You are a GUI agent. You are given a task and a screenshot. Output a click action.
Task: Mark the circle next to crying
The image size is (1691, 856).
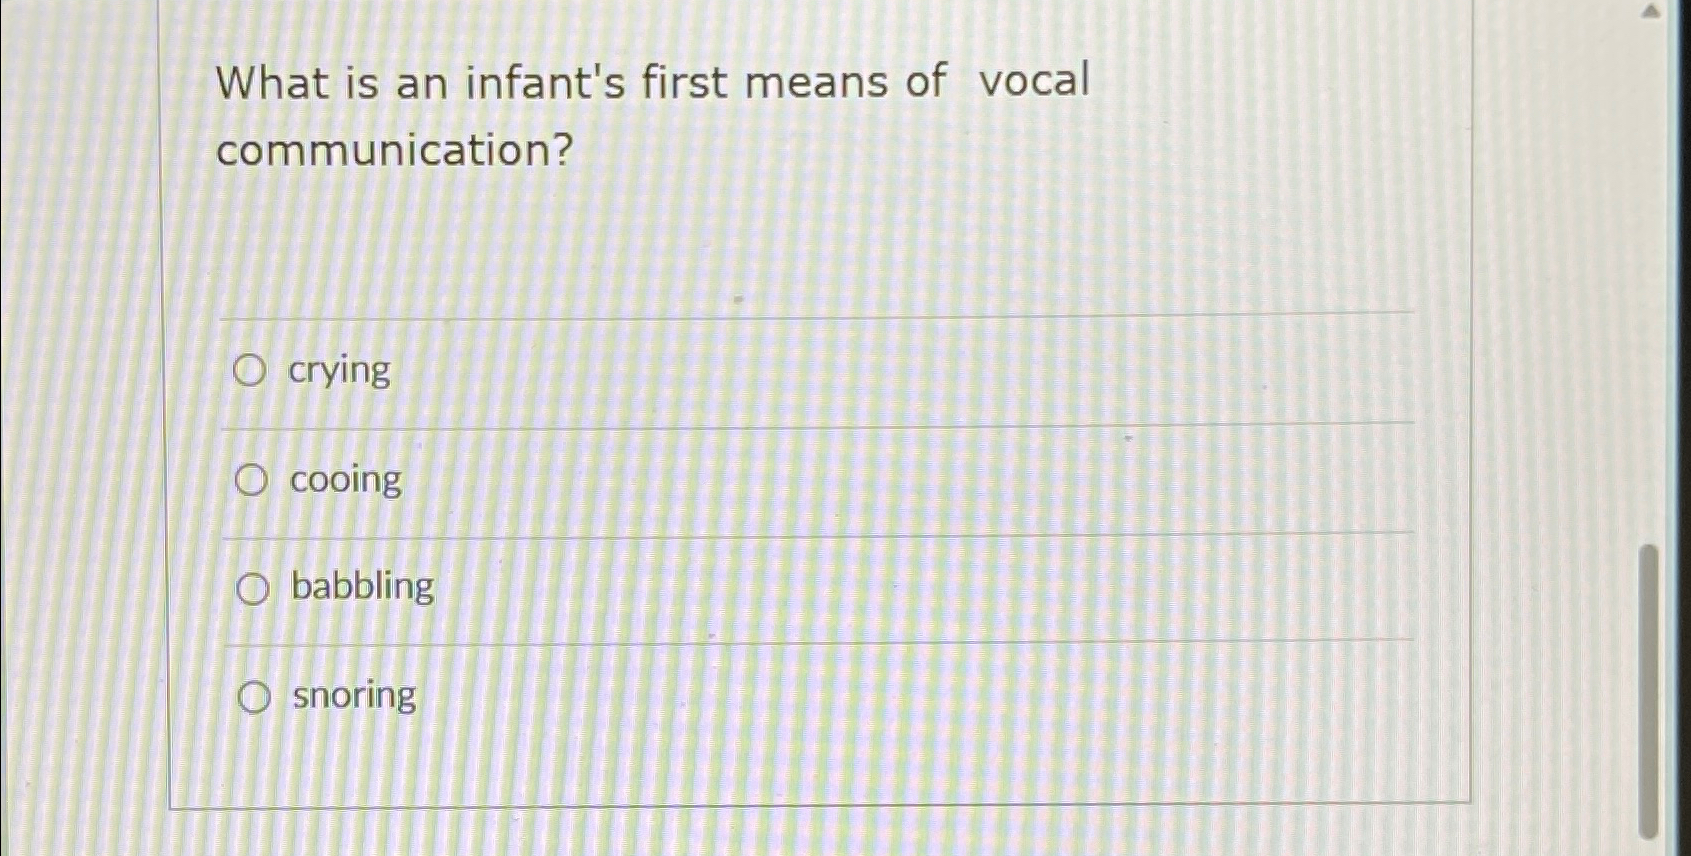(x=251, y=371)
